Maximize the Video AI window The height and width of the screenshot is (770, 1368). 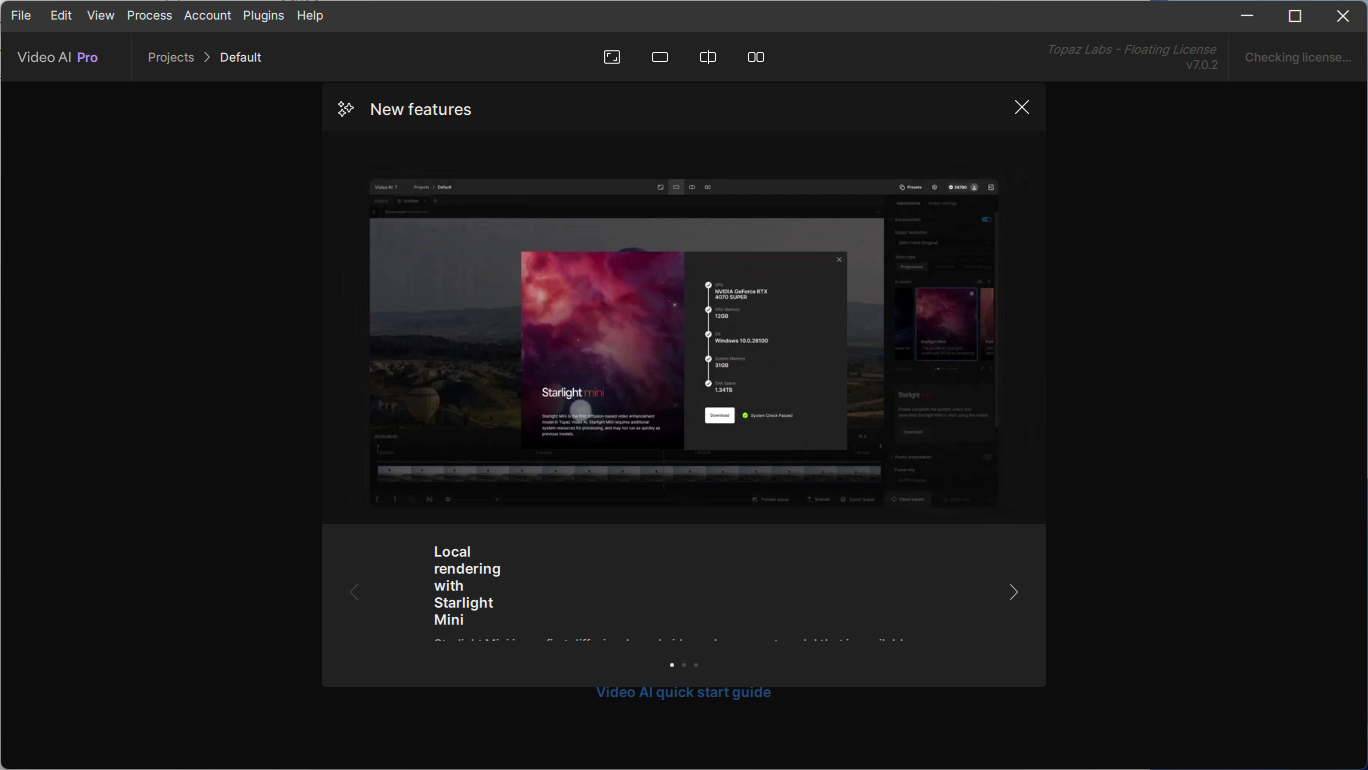tap(1295, 15)
